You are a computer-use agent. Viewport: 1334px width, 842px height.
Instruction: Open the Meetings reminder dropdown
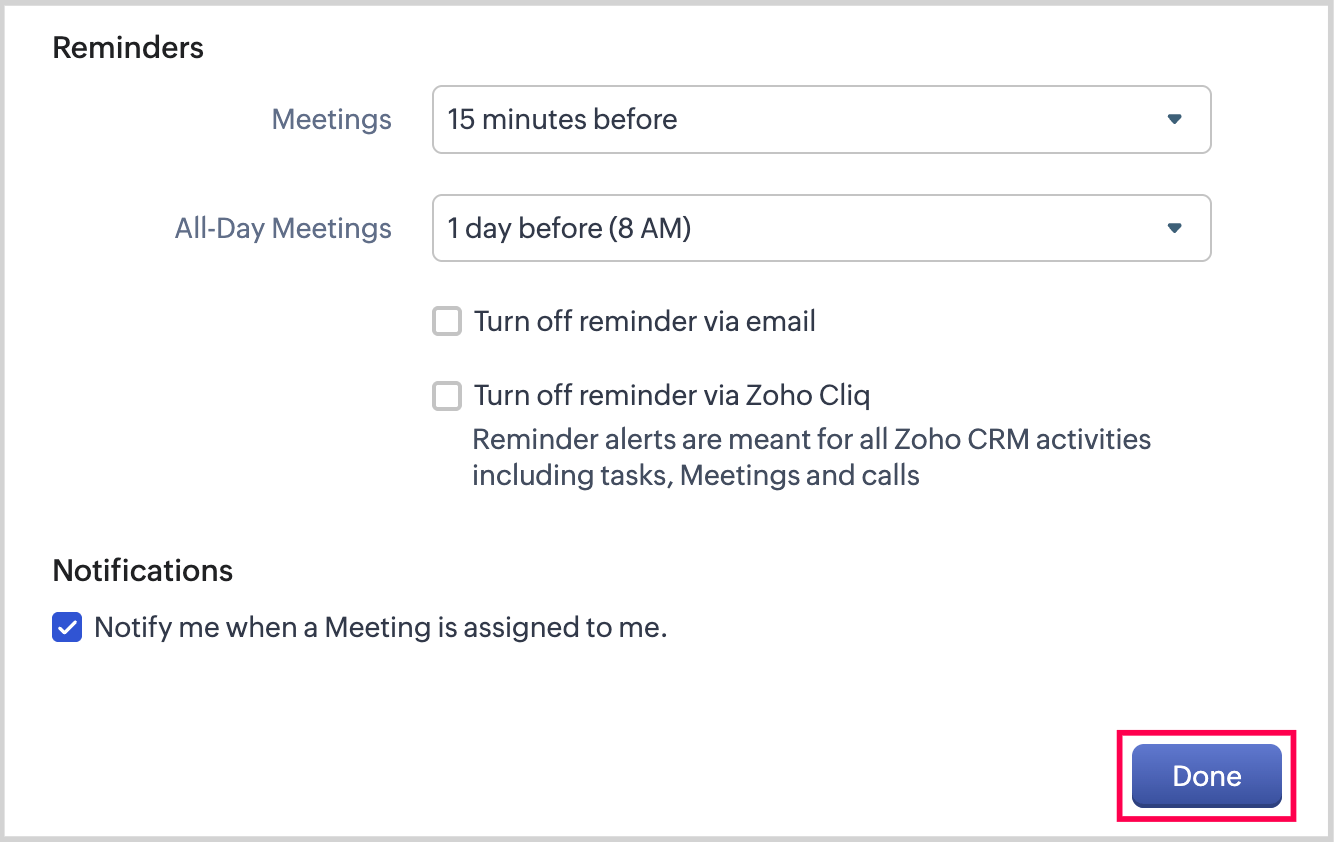pos(820,120)
